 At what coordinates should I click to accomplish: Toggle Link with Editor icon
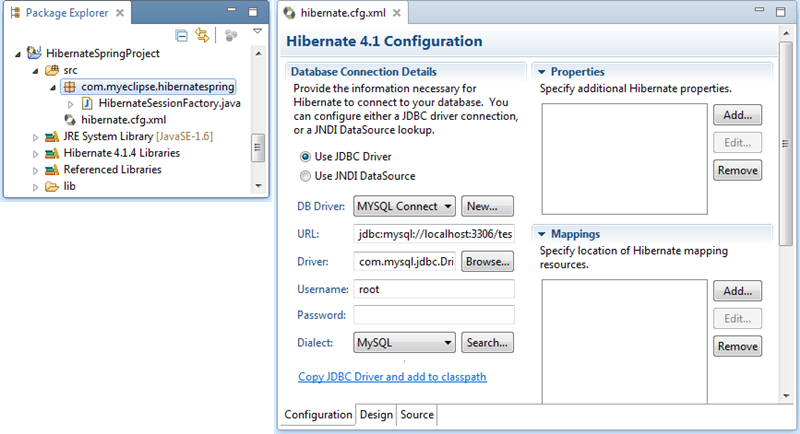pyautogui.click(x=202, y=35)
